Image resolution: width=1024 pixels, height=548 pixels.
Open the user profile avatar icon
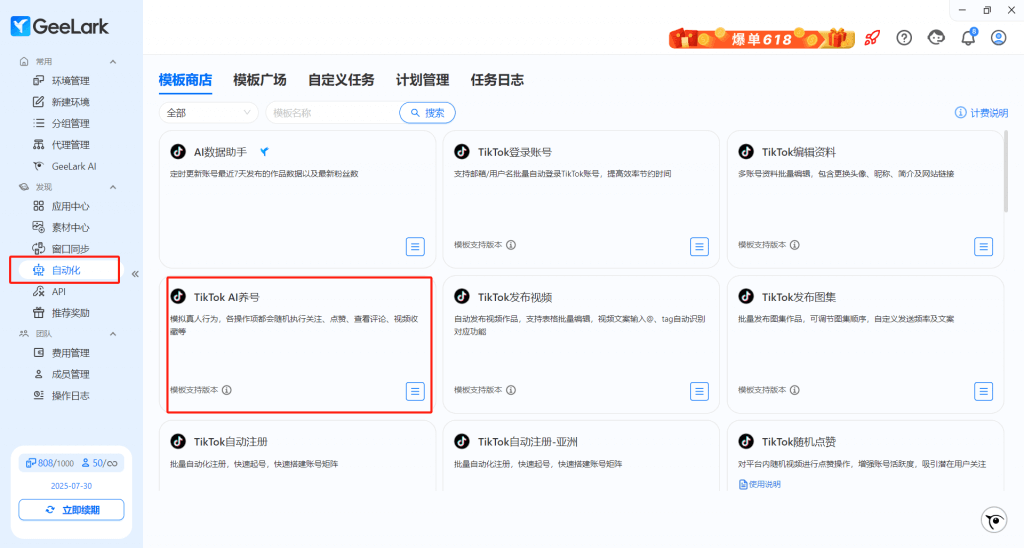(998, 38)
